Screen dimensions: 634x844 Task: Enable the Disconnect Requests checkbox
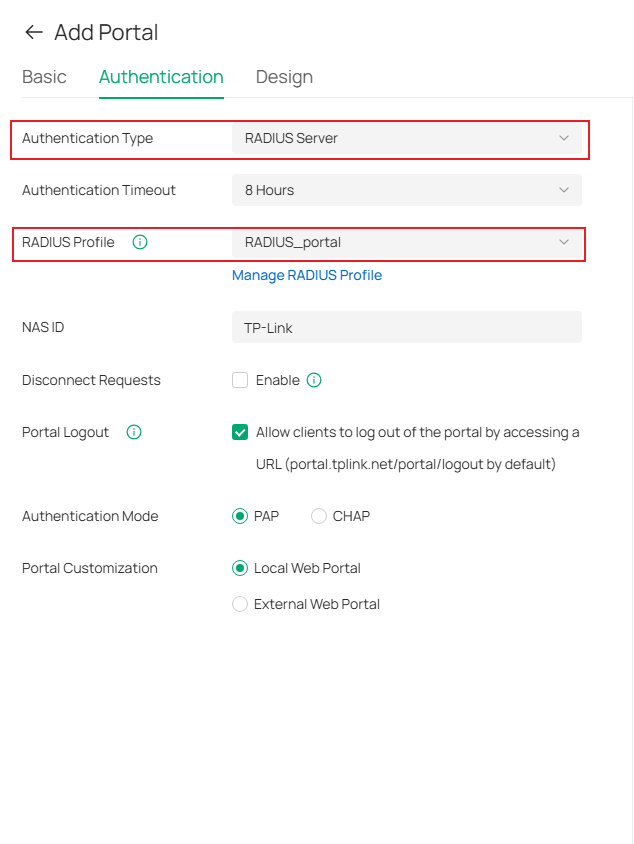pos(239,380)
